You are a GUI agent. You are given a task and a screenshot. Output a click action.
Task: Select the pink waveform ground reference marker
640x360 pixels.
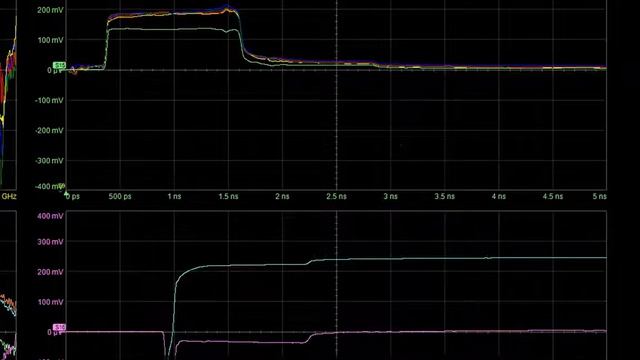(x=60, y=327)
